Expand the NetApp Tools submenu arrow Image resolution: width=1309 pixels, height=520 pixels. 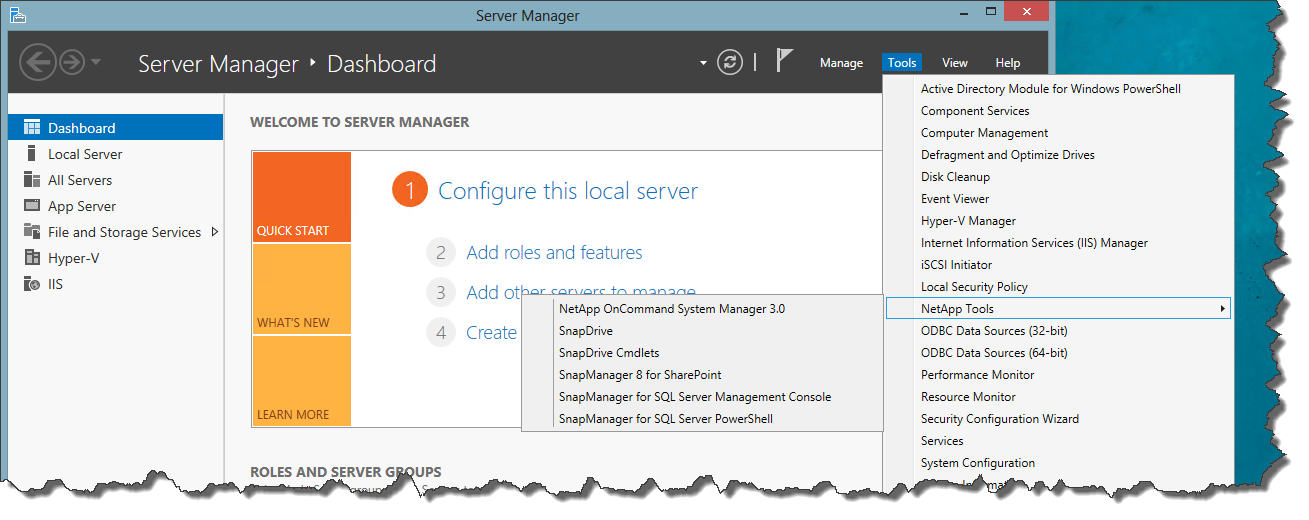(1222, 309)
